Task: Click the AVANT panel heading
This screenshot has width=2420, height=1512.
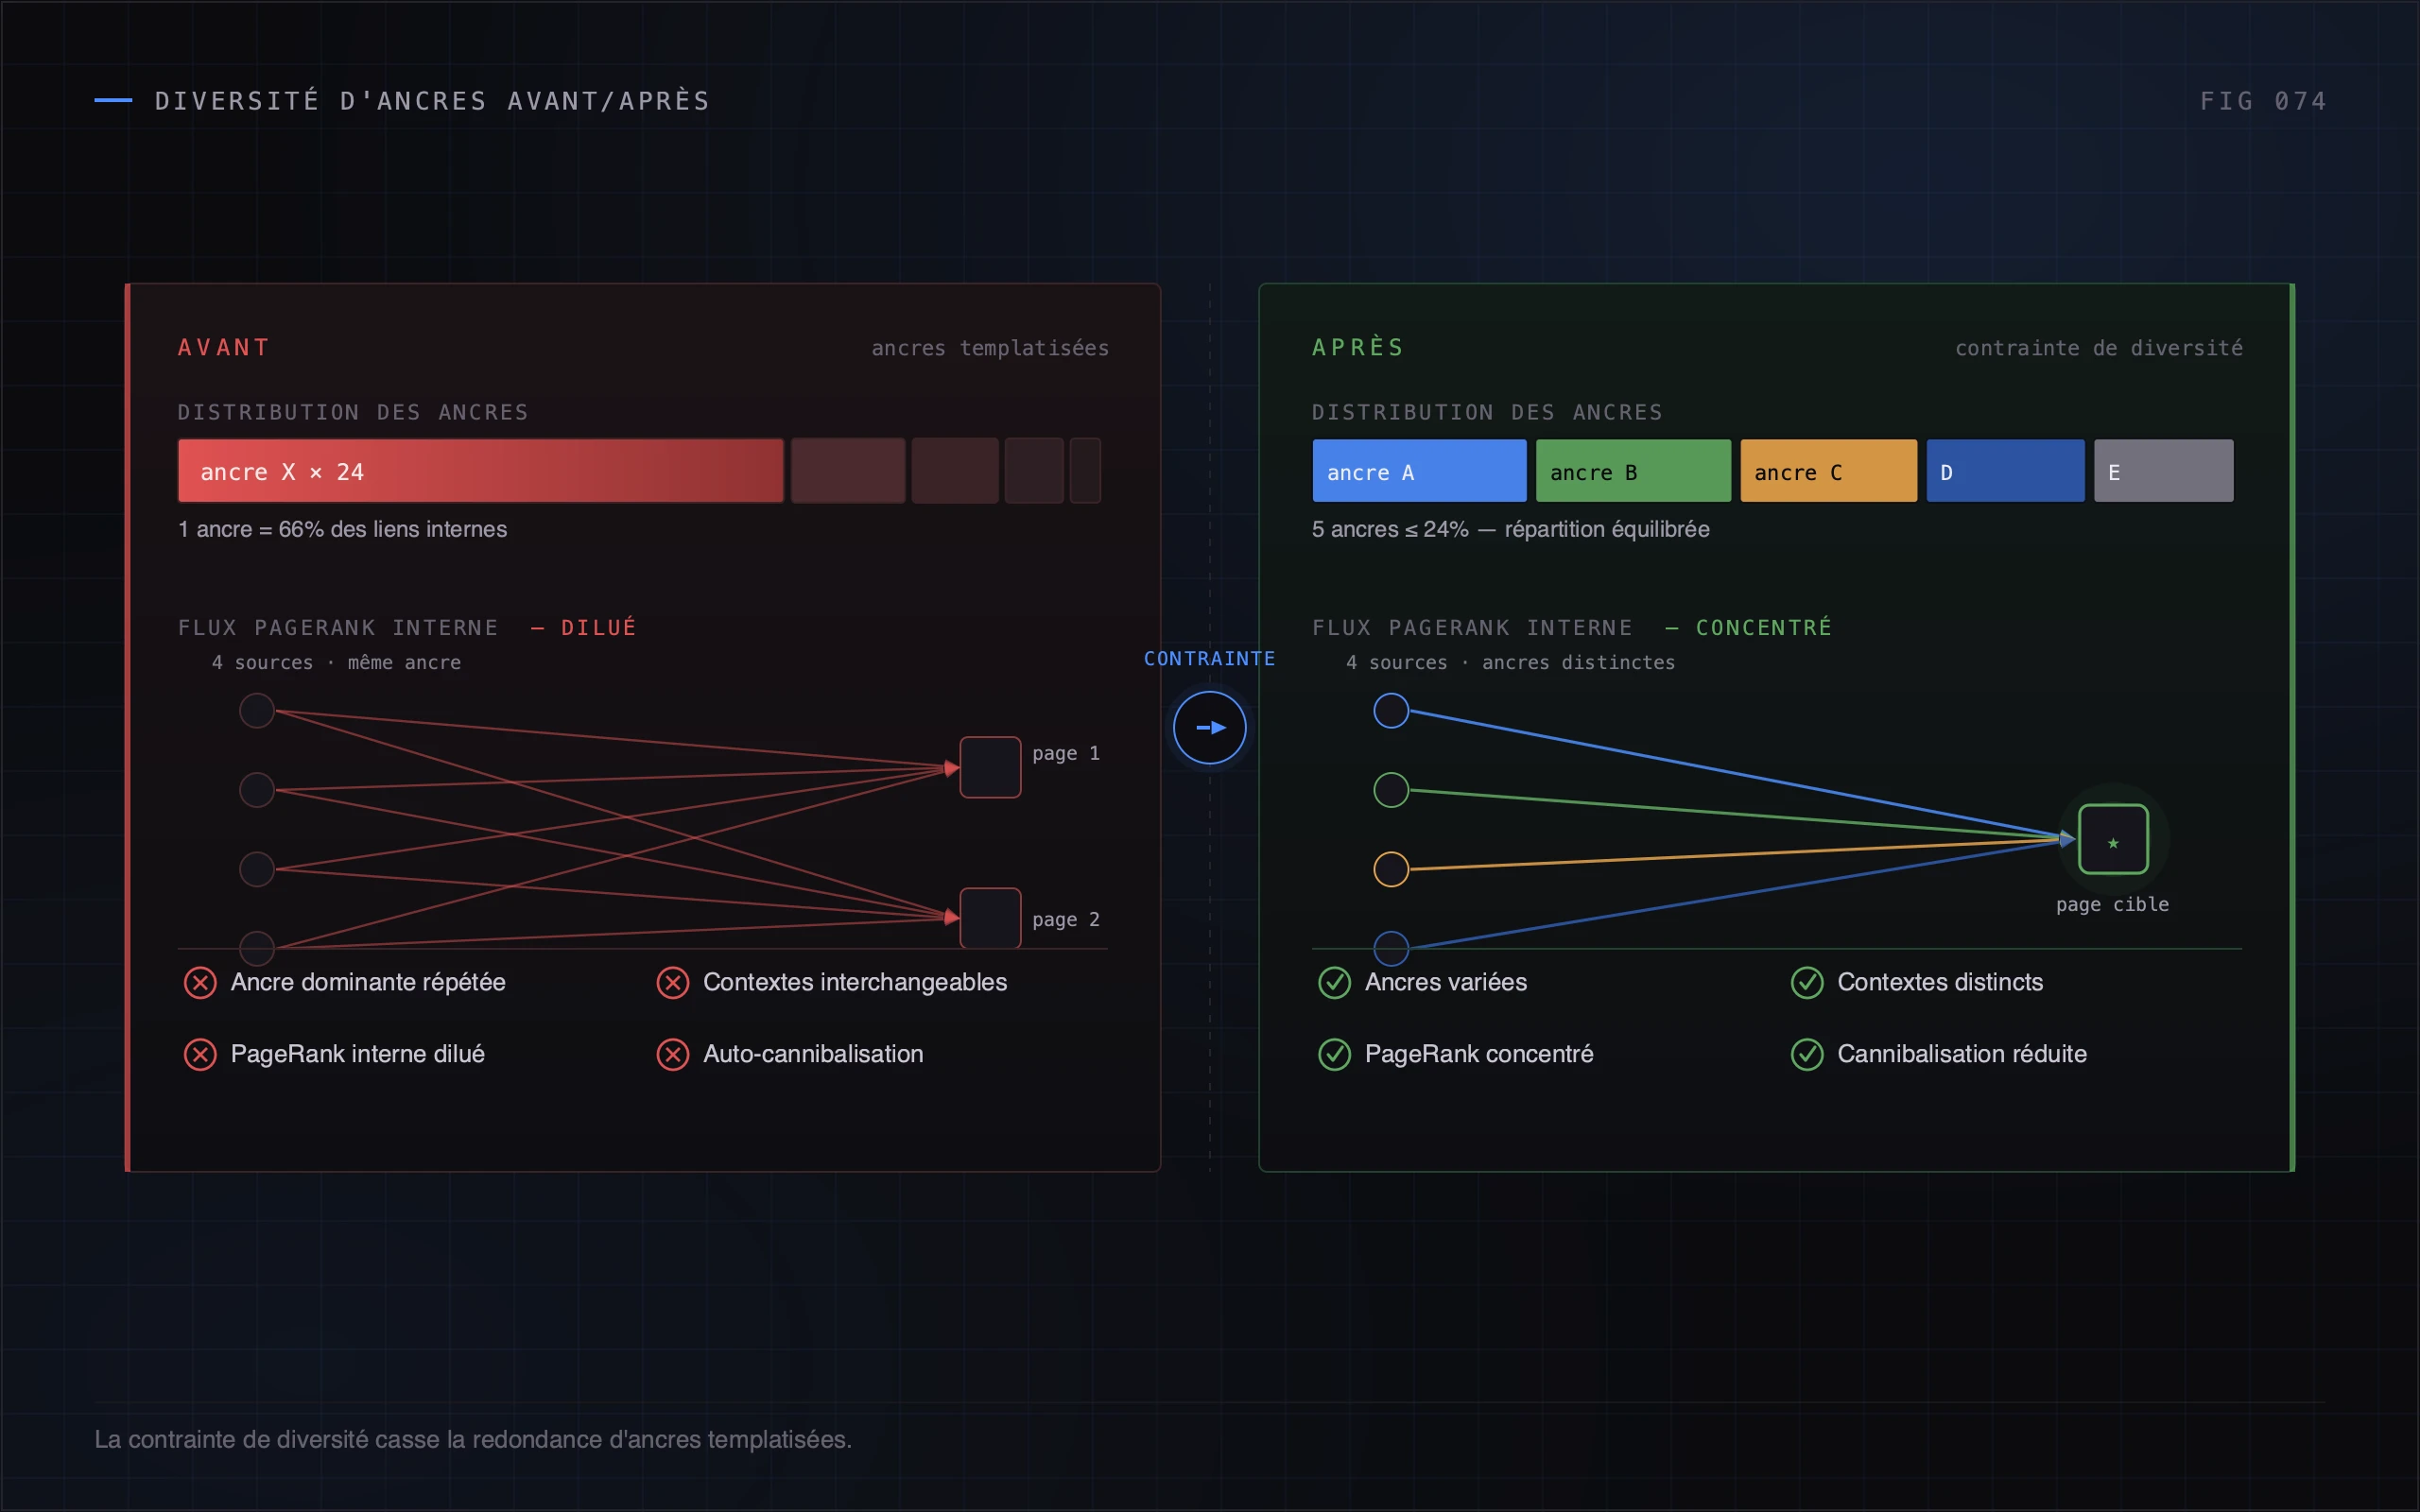Action: (x=224, y=347)
